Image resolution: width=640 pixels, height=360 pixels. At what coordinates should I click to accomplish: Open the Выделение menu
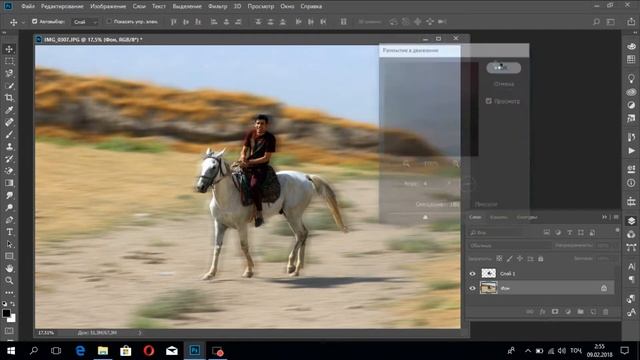[187, 6]
